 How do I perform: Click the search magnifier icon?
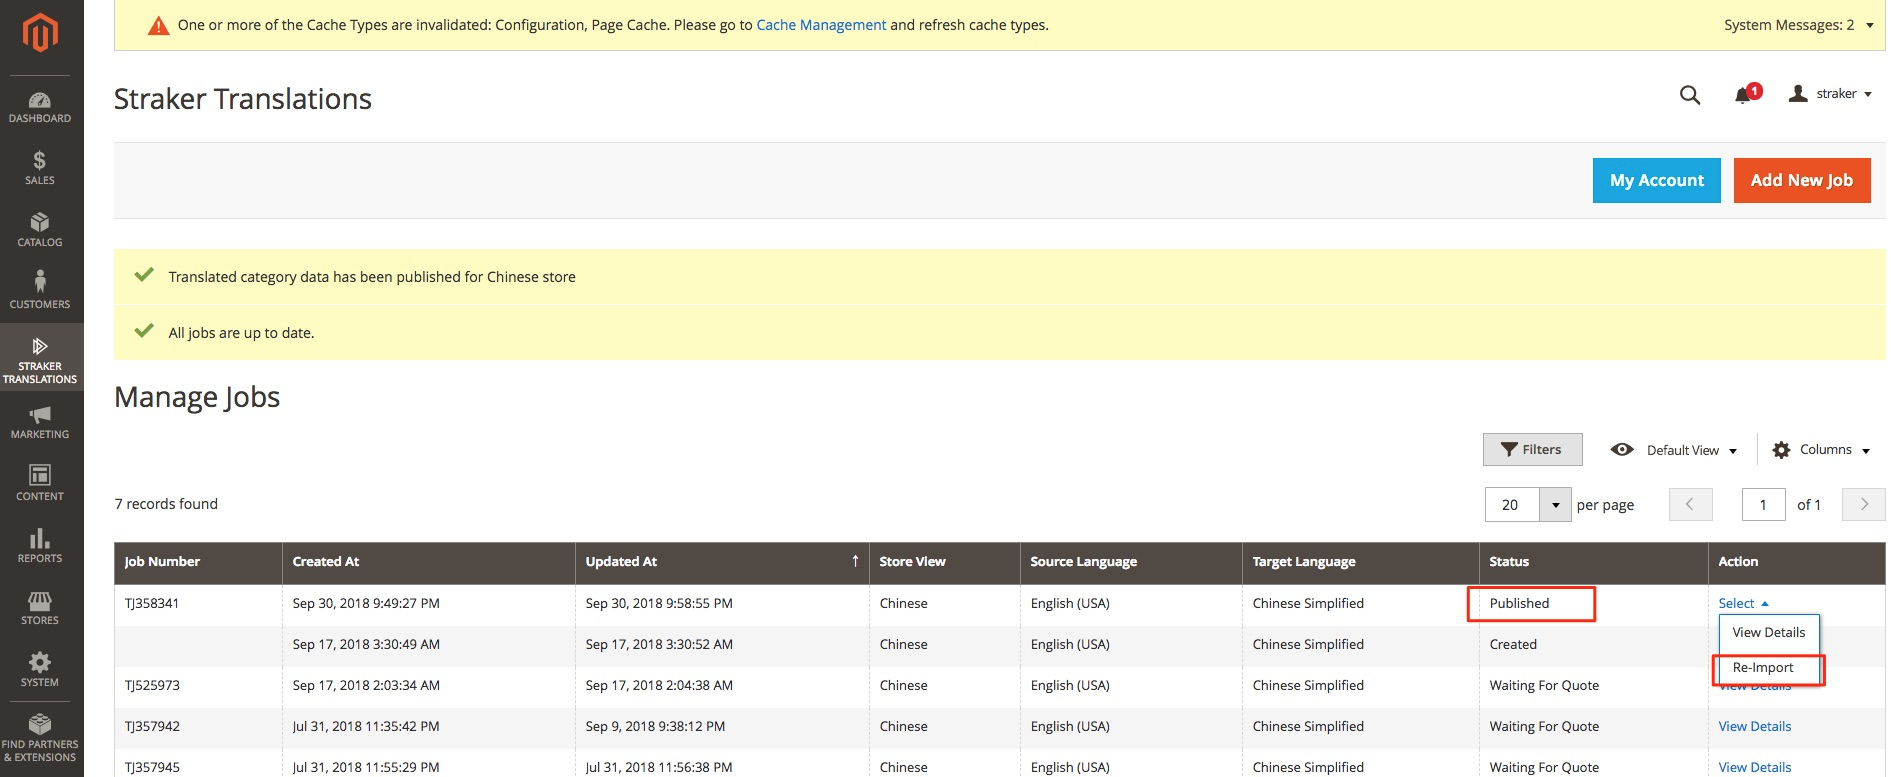pos(1690,95)
